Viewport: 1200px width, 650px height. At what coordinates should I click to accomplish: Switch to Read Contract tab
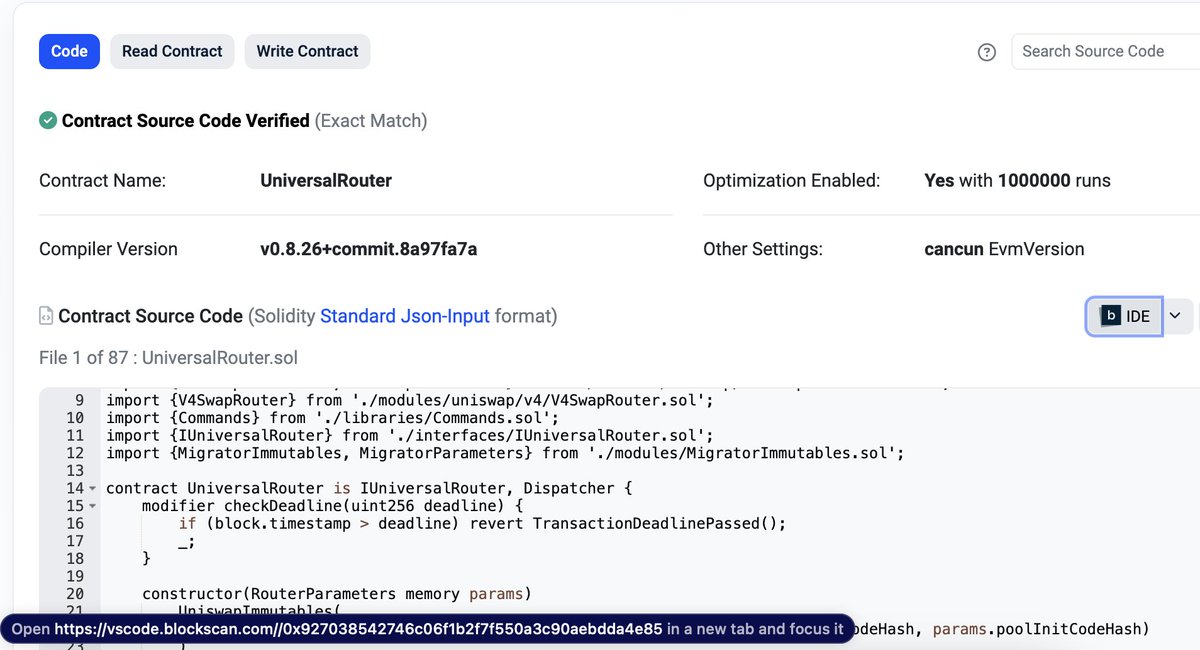pyautogui.click(x=172, y=51)
